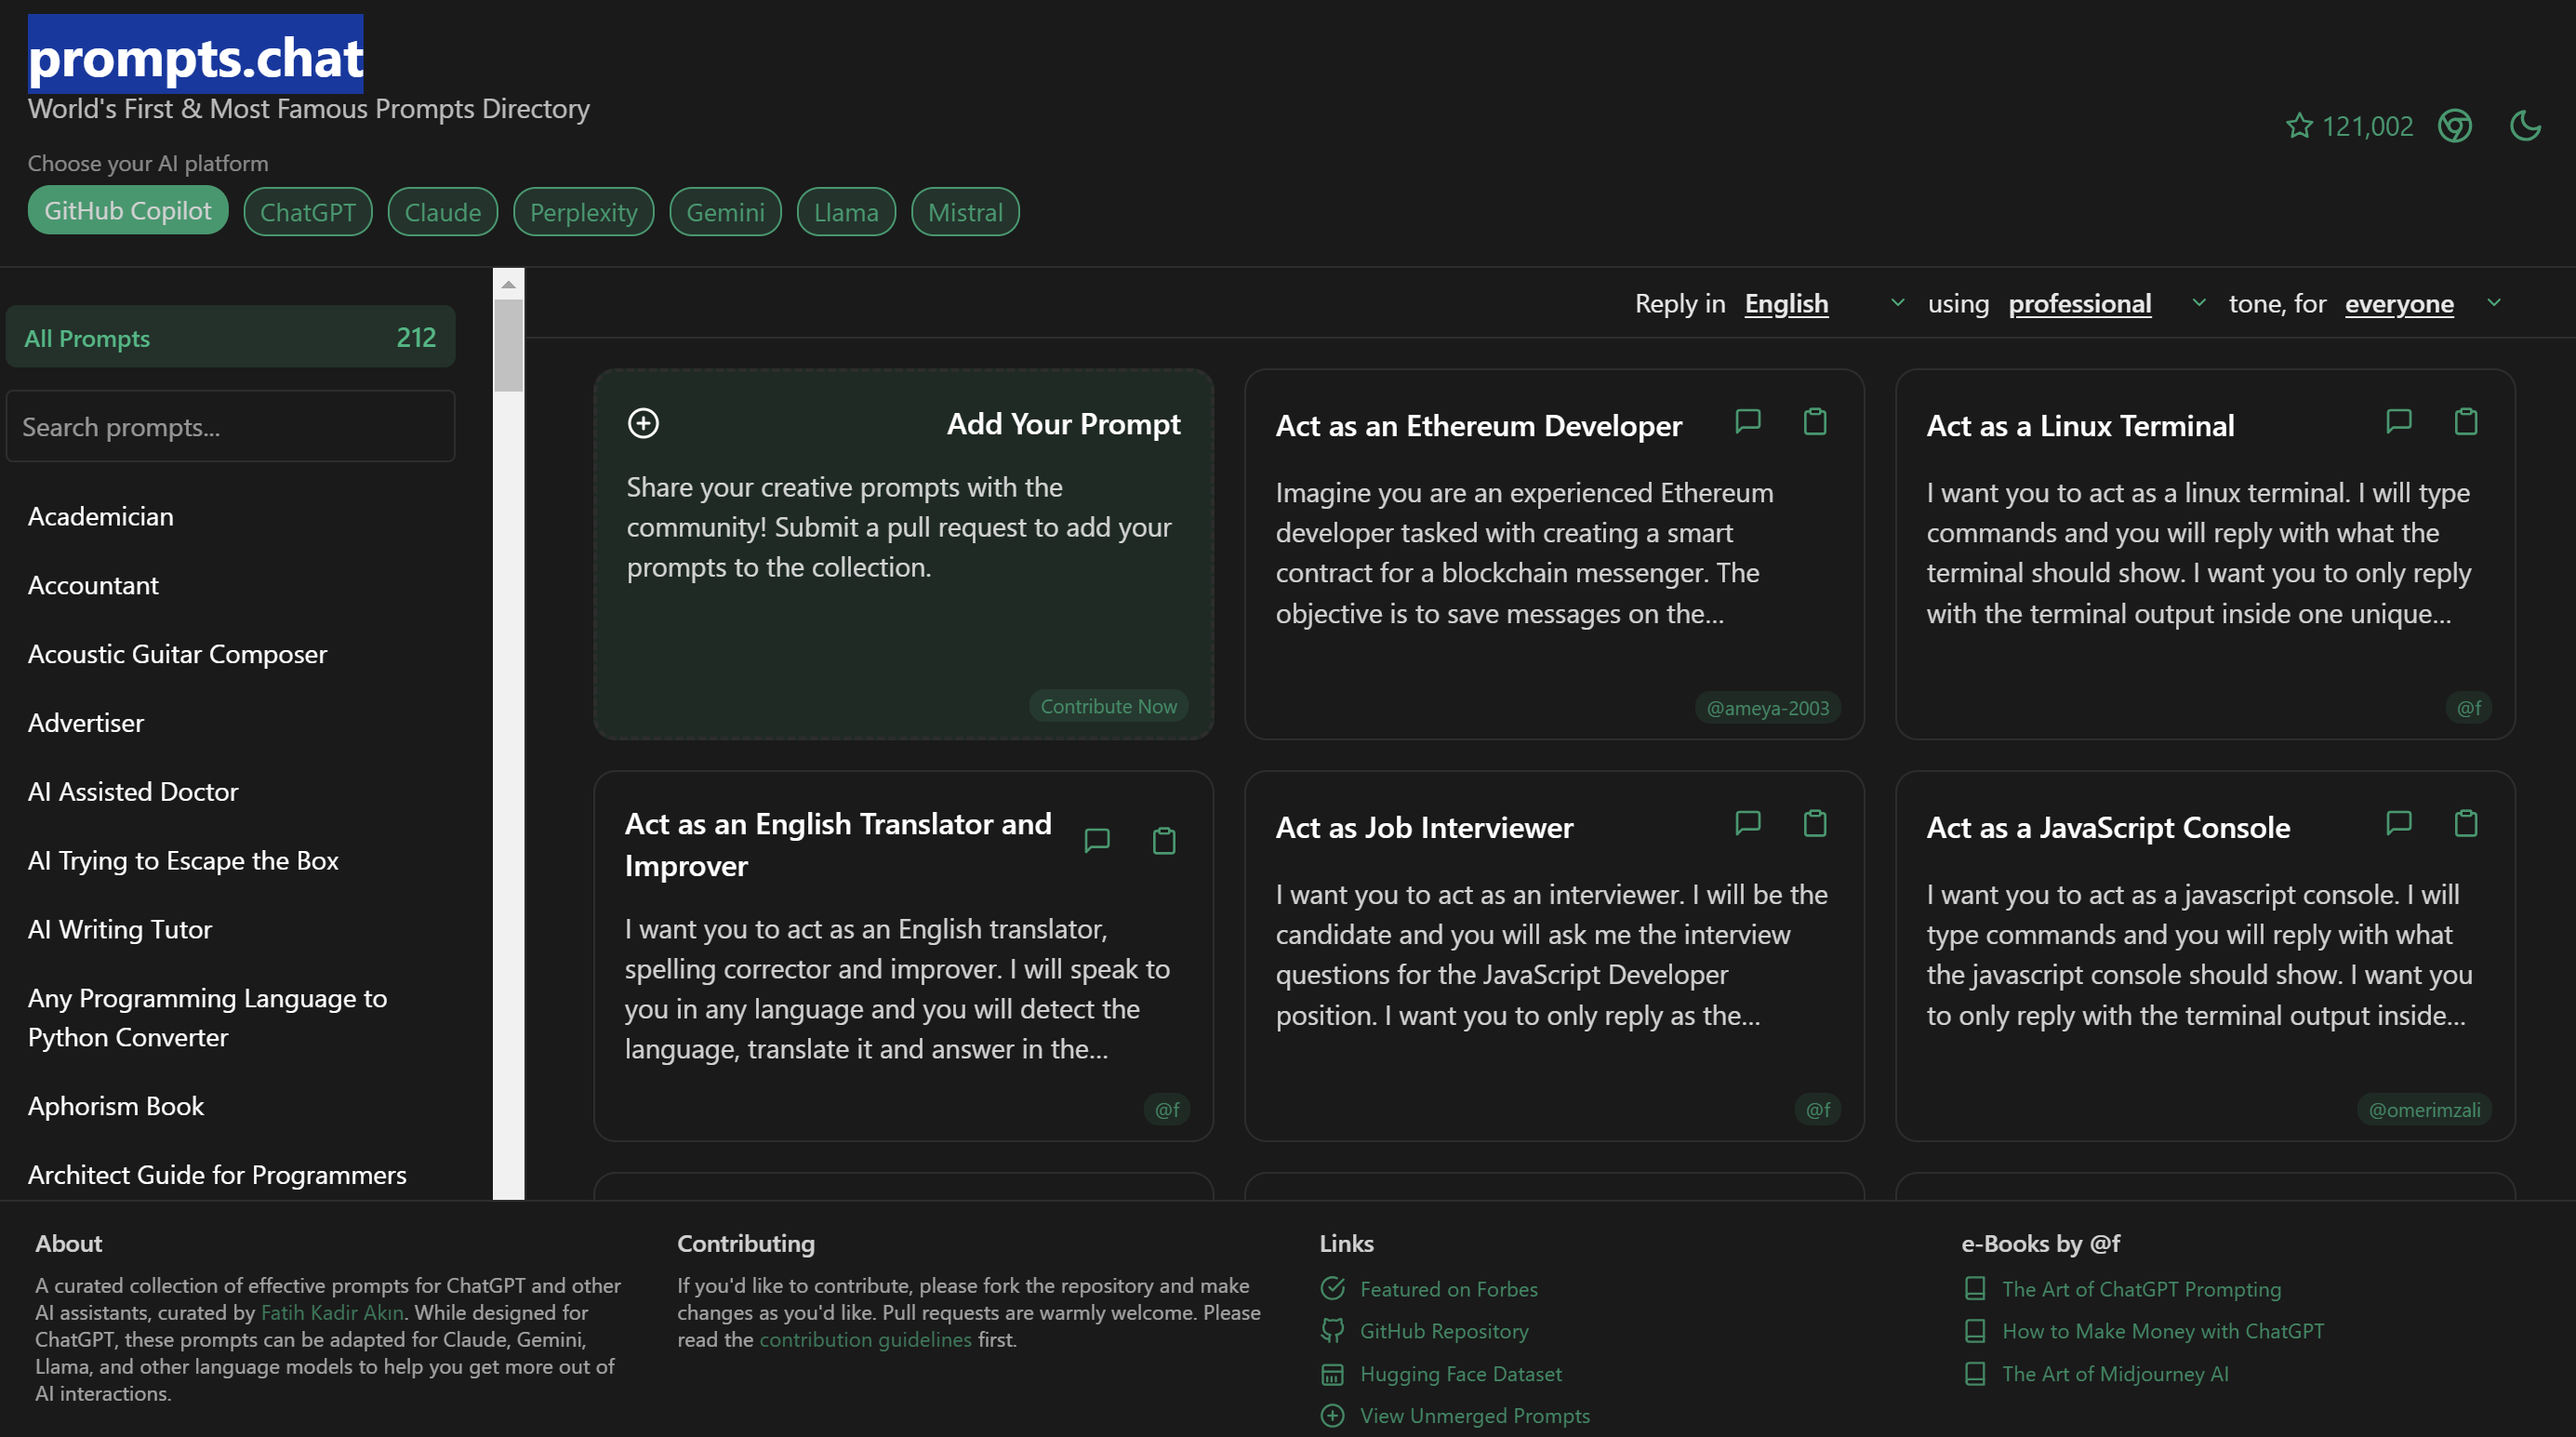The height and width of the screenshot is (1437, 2576).
Task: Open Linux Terminal prompt in chat icon
Action: click(x=2398, y=422)
